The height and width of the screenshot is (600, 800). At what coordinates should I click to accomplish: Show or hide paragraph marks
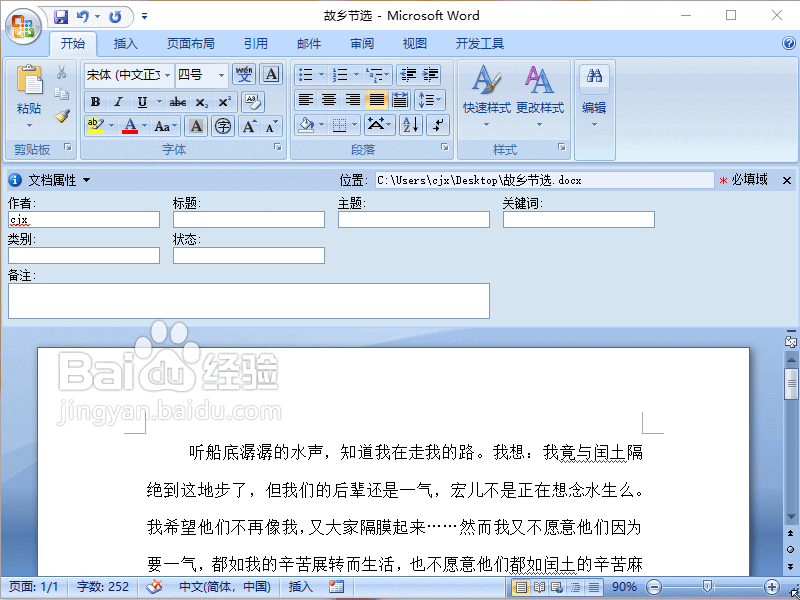click(x=438, y=124)
